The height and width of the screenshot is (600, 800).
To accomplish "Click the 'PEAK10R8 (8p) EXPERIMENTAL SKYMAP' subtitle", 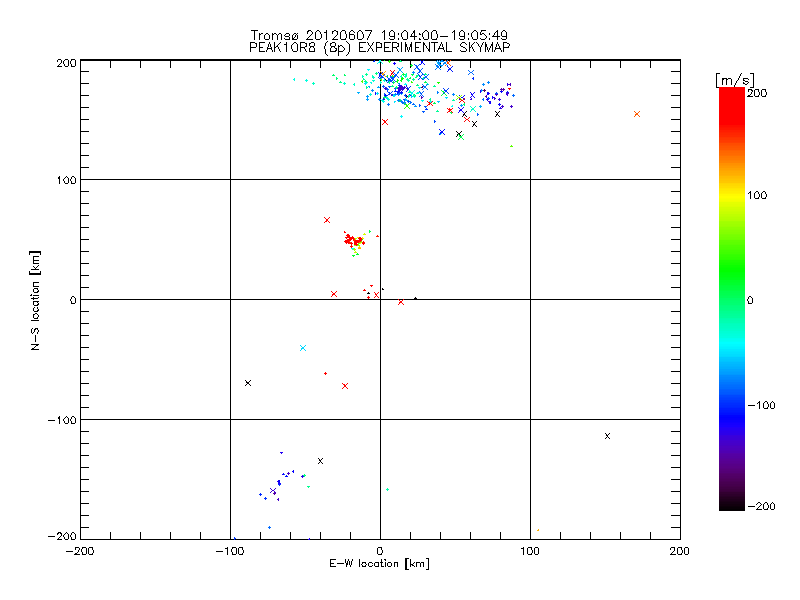I will (x=379, y=48).
